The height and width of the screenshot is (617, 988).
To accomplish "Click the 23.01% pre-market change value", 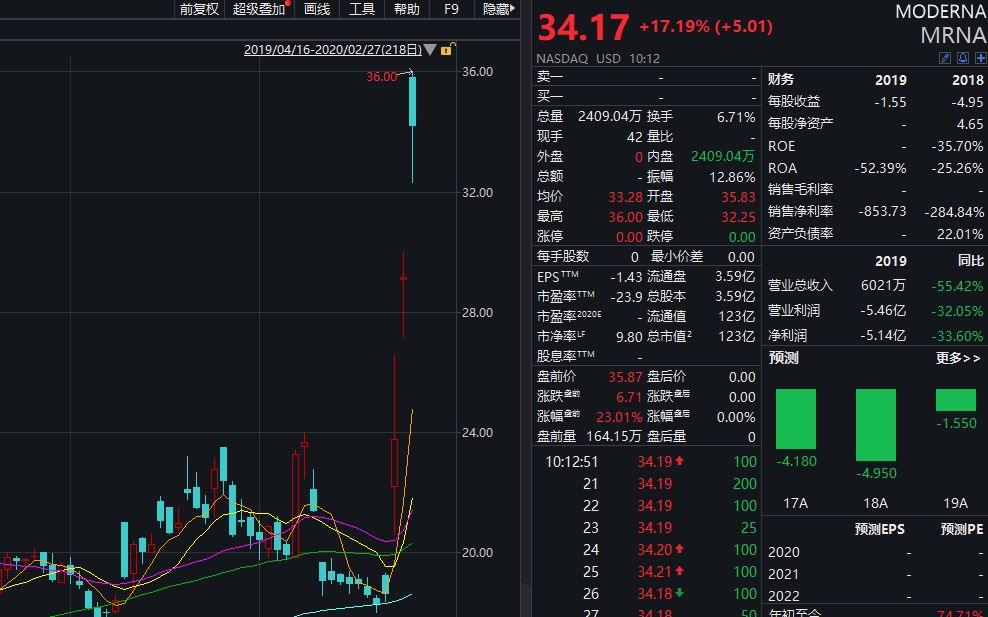I will [x=619, y=417].
